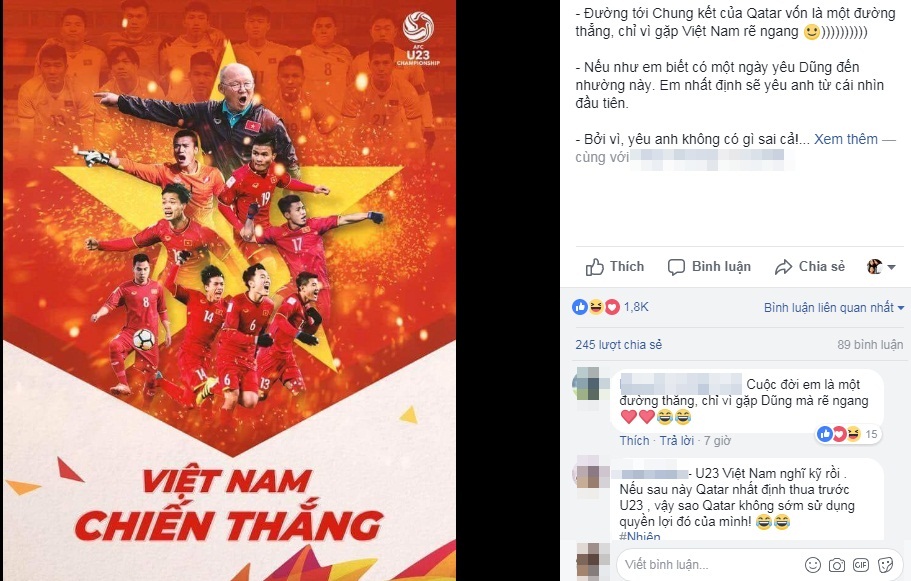Open the emoji picker in comment box
911x581 pixels.
(813, 565)
